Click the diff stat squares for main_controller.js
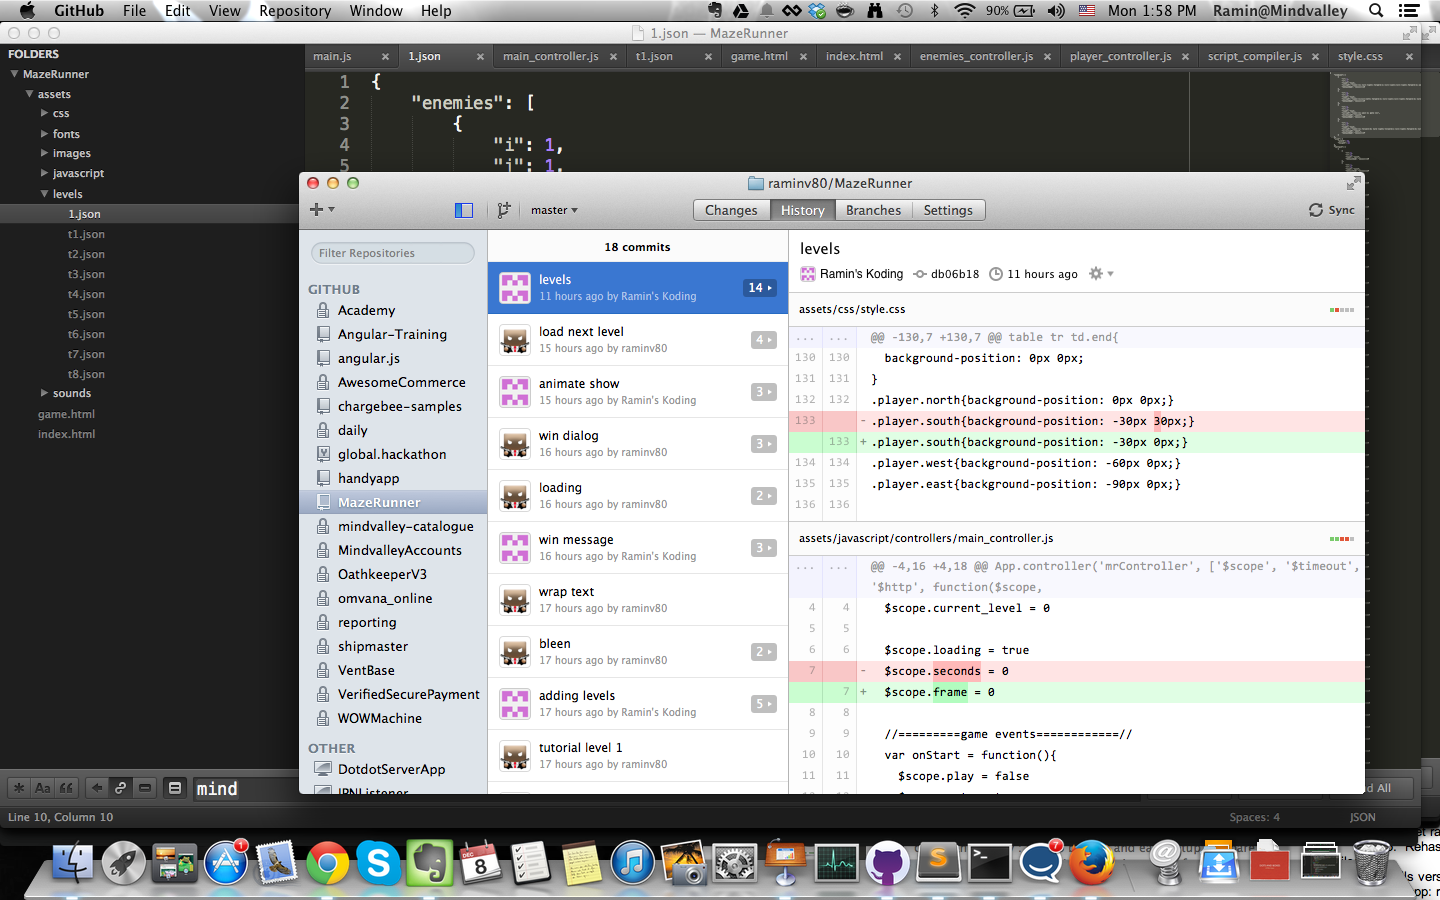1440x900 pixels. (1342, 539)
